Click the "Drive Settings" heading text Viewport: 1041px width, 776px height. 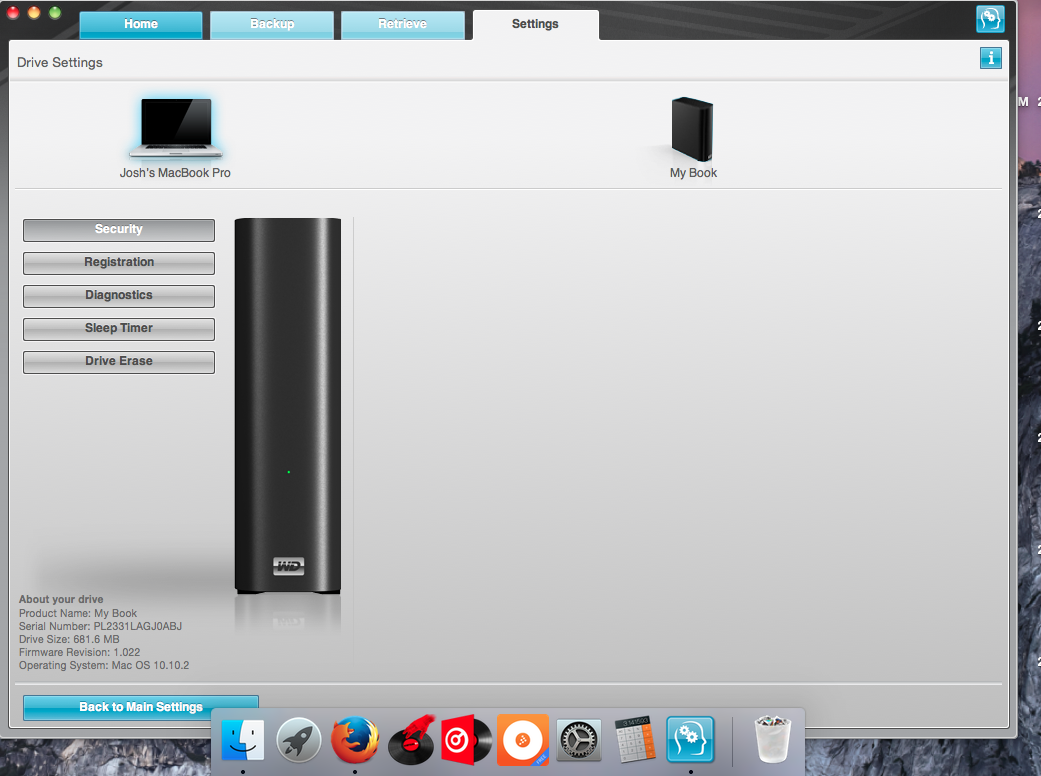pos(60,62)
